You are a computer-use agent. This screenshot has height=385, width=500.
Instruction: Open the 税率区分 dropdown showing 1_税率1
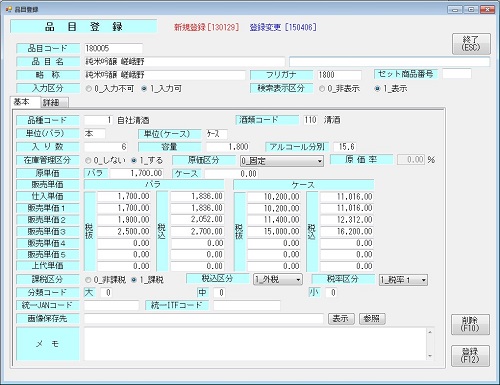coord(403,280)
